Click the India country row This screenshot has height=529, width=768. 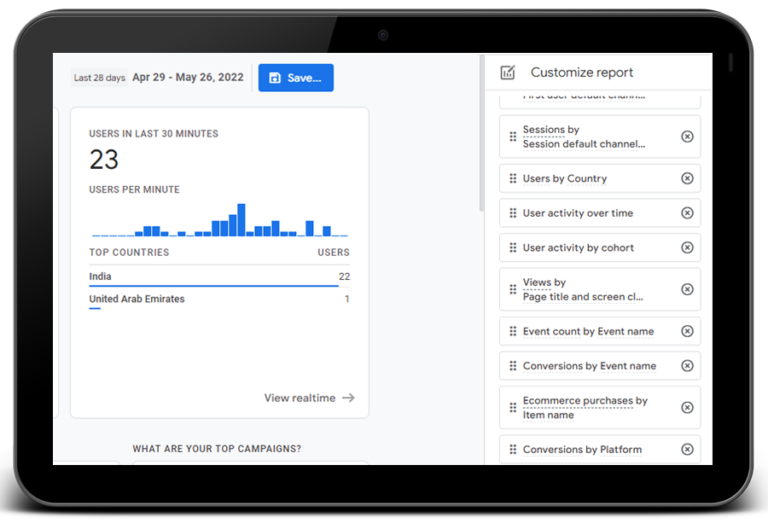pyautogui.click(x=219, y=277)
